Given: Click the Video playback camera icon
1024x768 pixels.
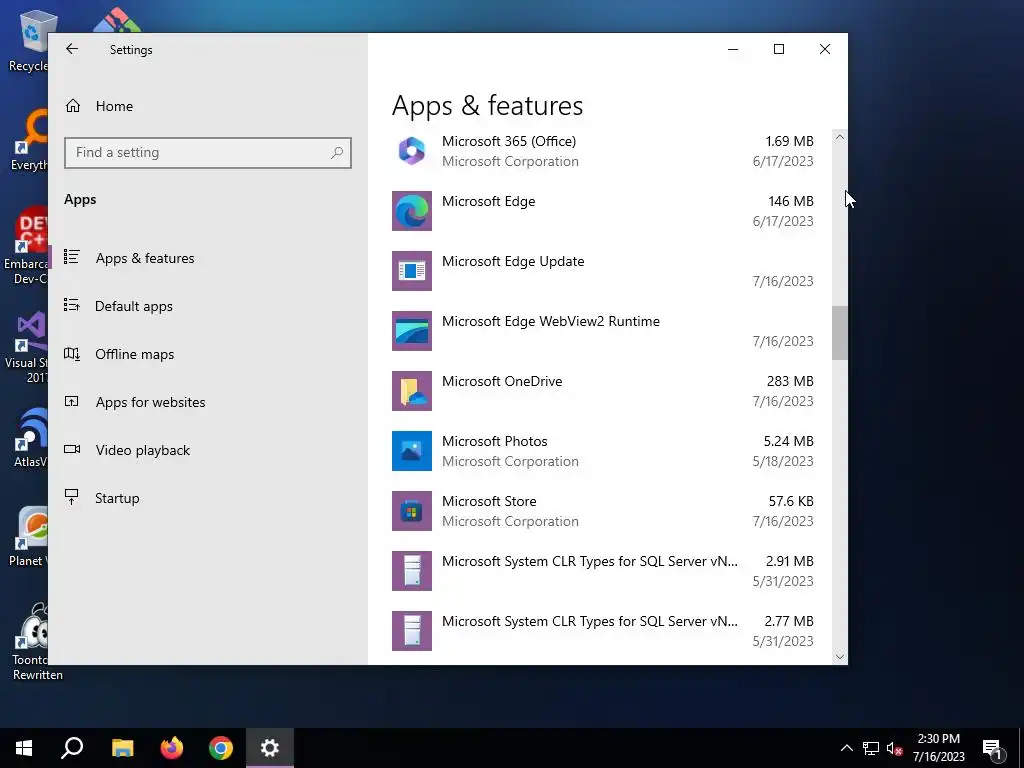Looking at the screenshot, I should pos(72,449).
